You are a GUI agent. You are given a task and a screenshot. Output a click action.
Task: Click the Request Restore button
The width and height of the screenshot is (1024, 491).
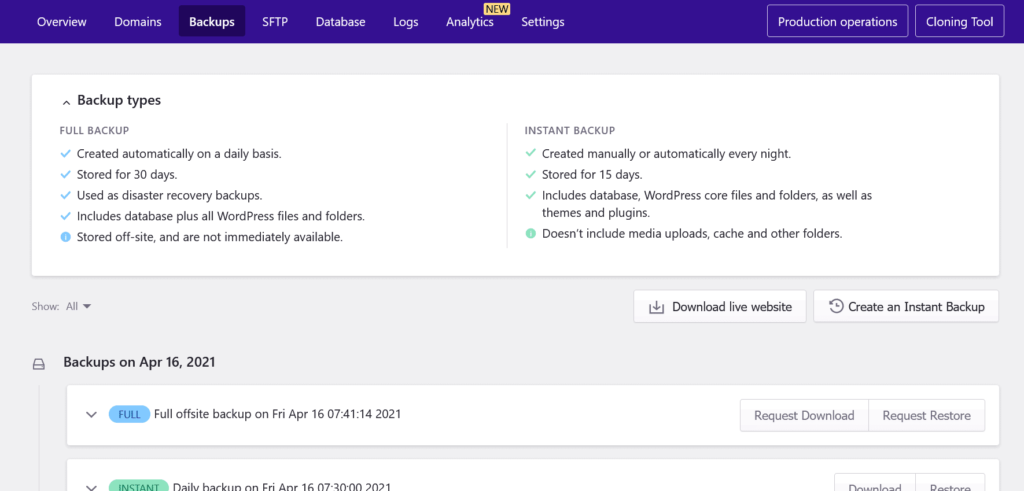click(x=926, y=416)
